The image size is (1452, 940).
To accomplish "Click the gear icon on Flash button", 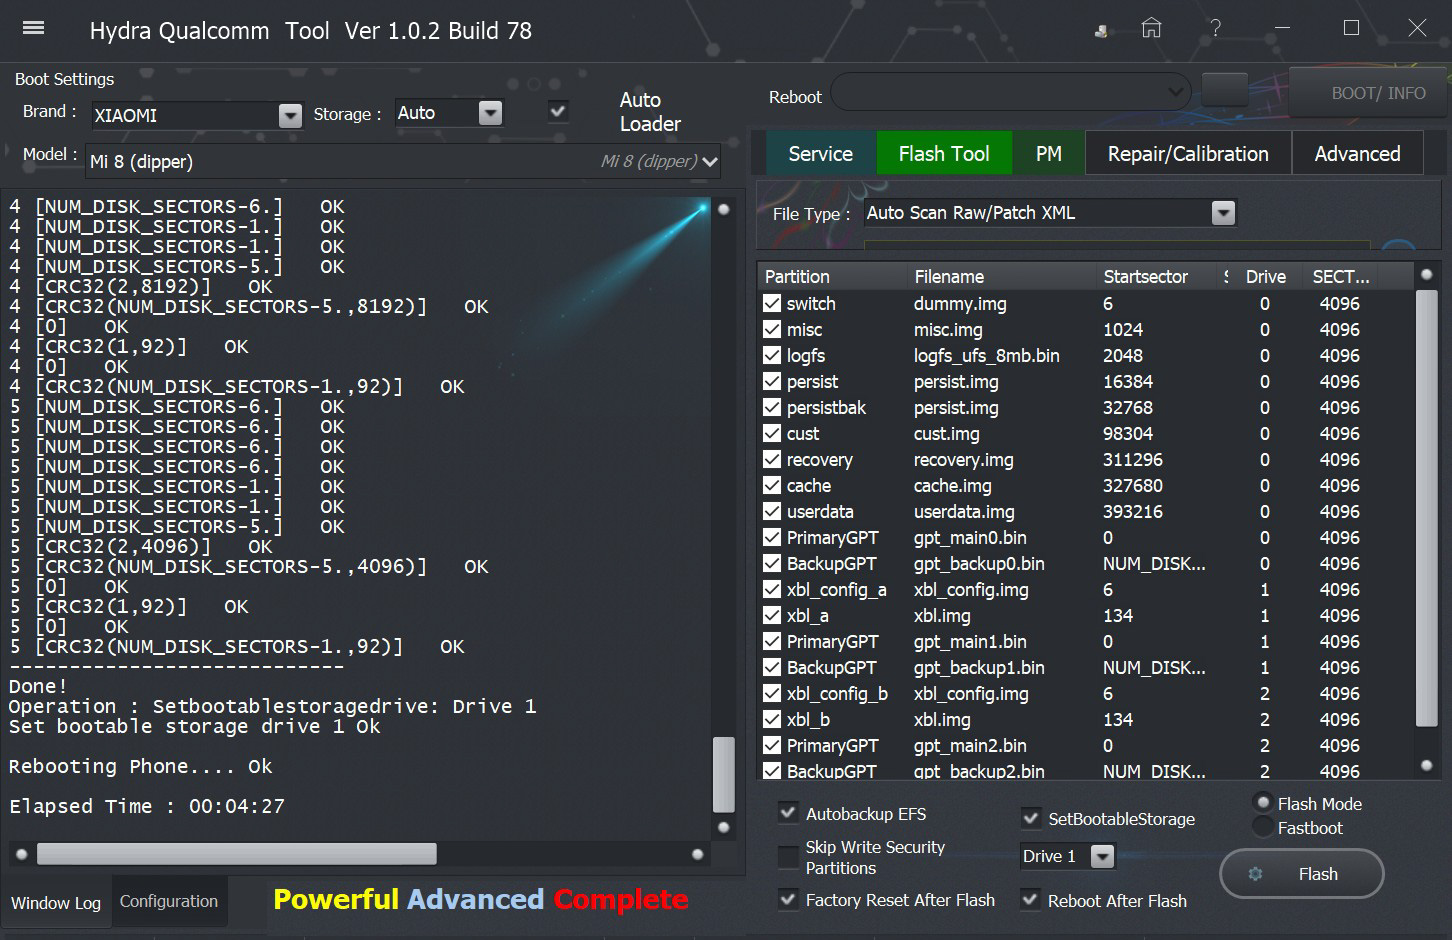I will pos(1255,874).
